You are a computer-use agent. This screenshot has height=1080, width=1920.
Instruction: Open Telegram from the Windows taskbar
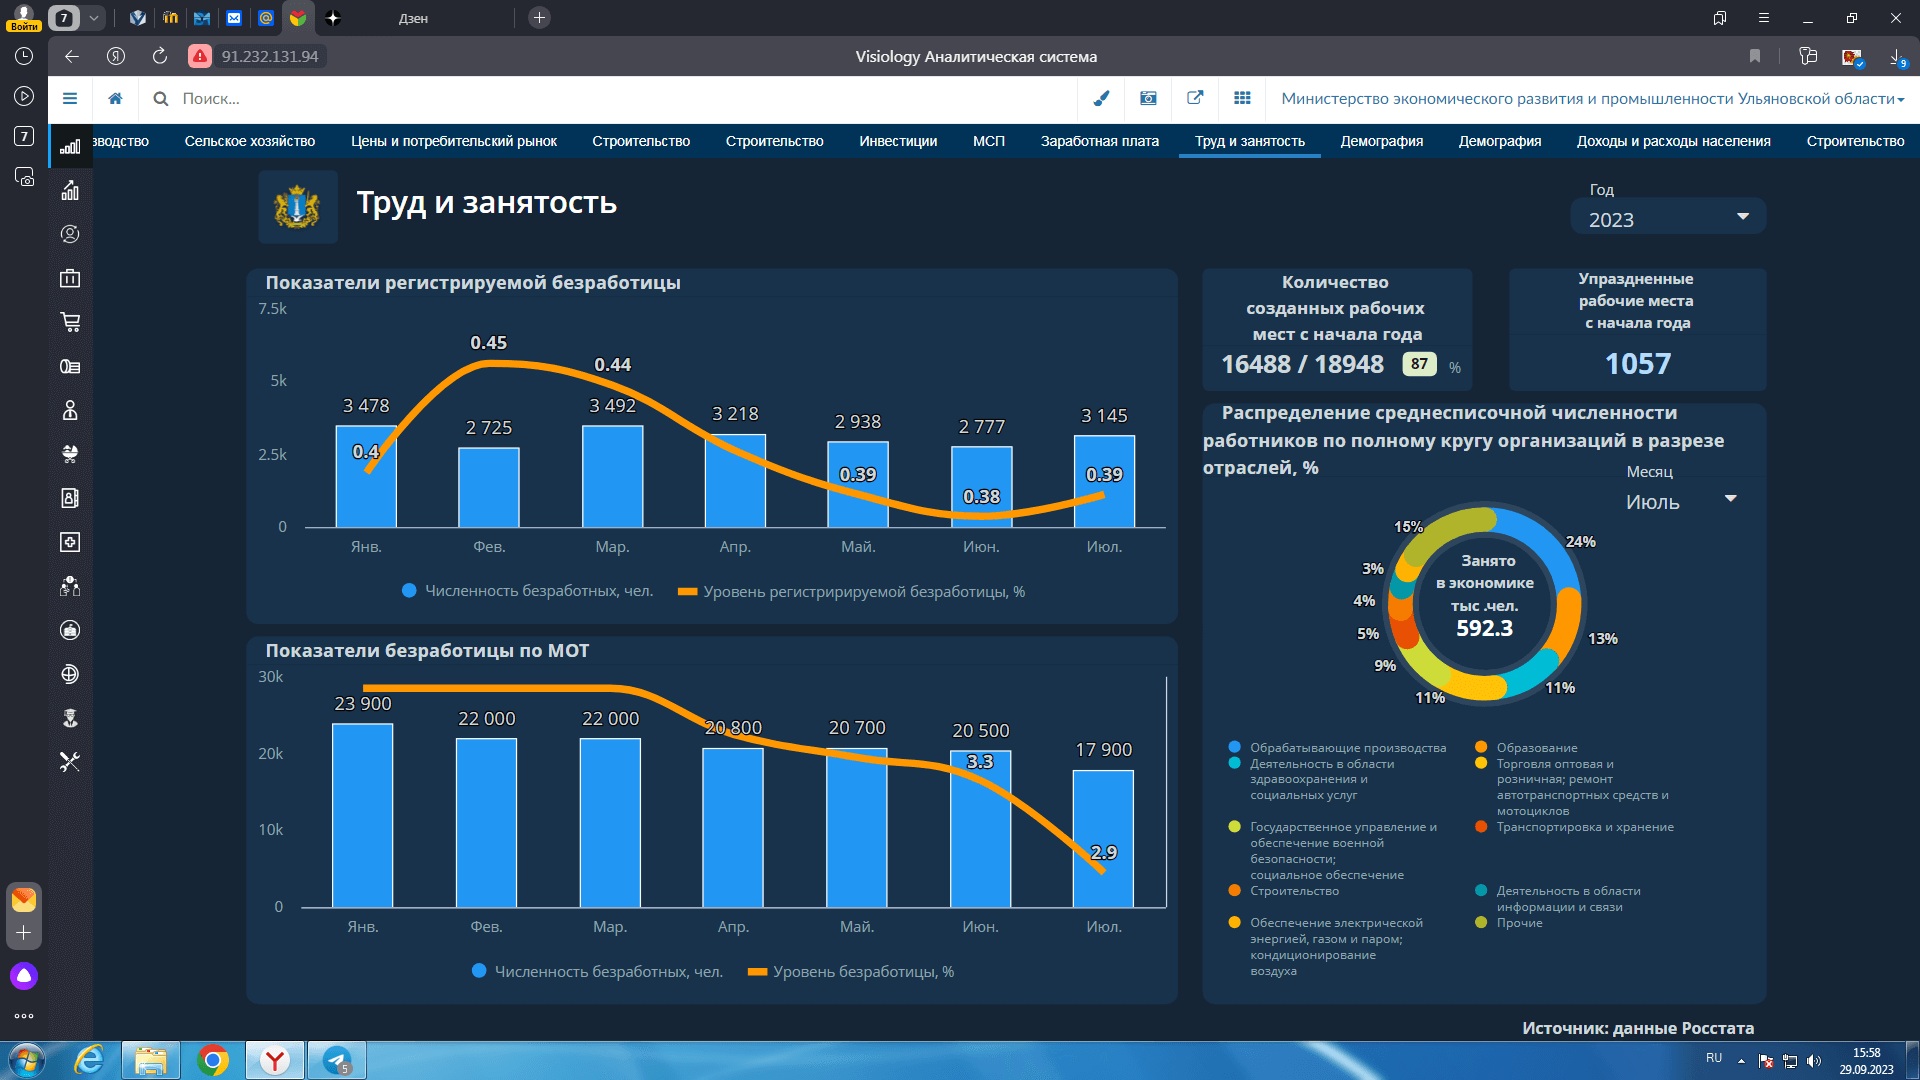[x=337, y=1060]
